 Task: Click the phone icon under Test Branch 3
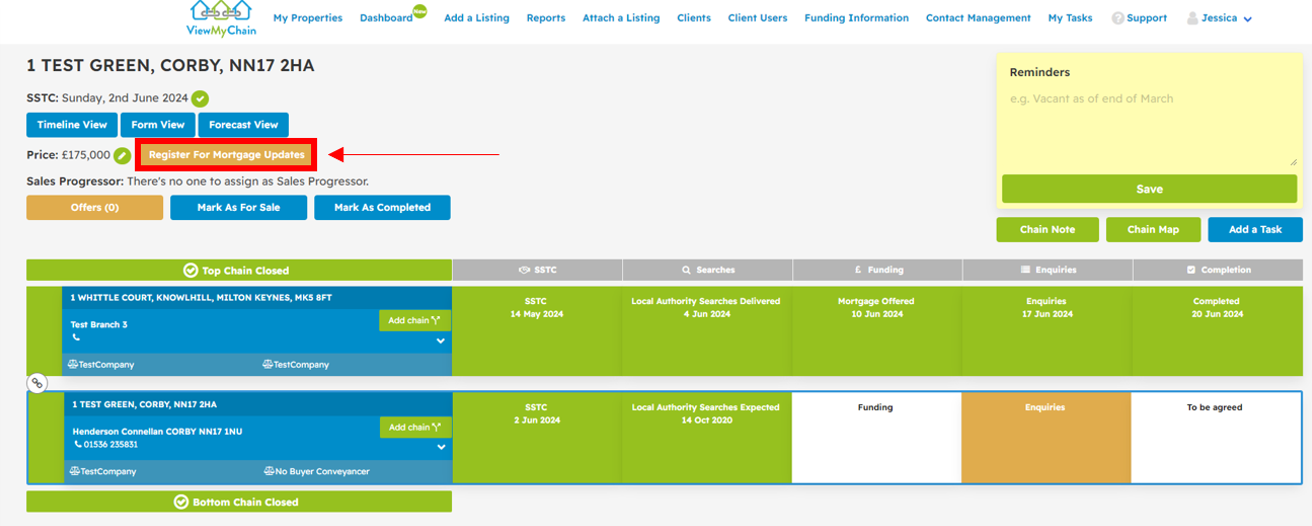point(75,338)
